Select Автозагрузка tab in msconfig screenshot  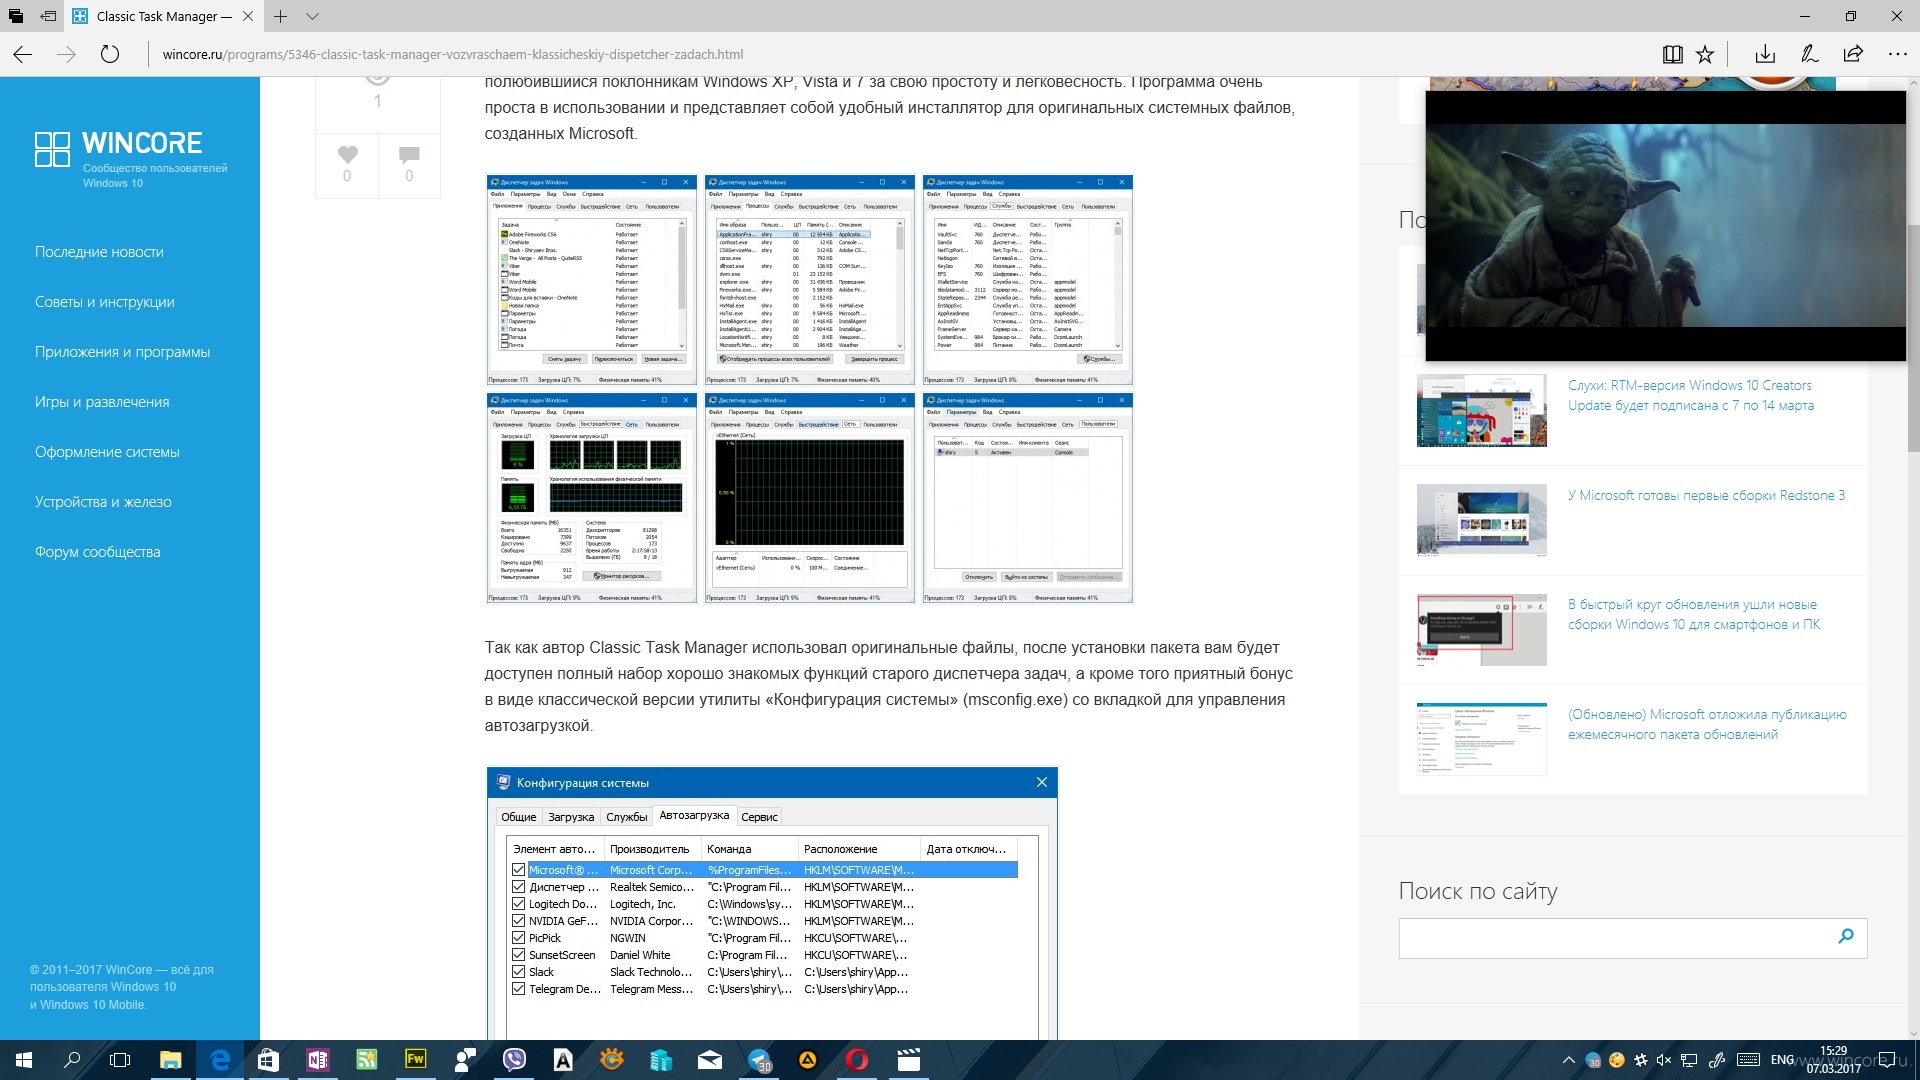pos(694,816)
